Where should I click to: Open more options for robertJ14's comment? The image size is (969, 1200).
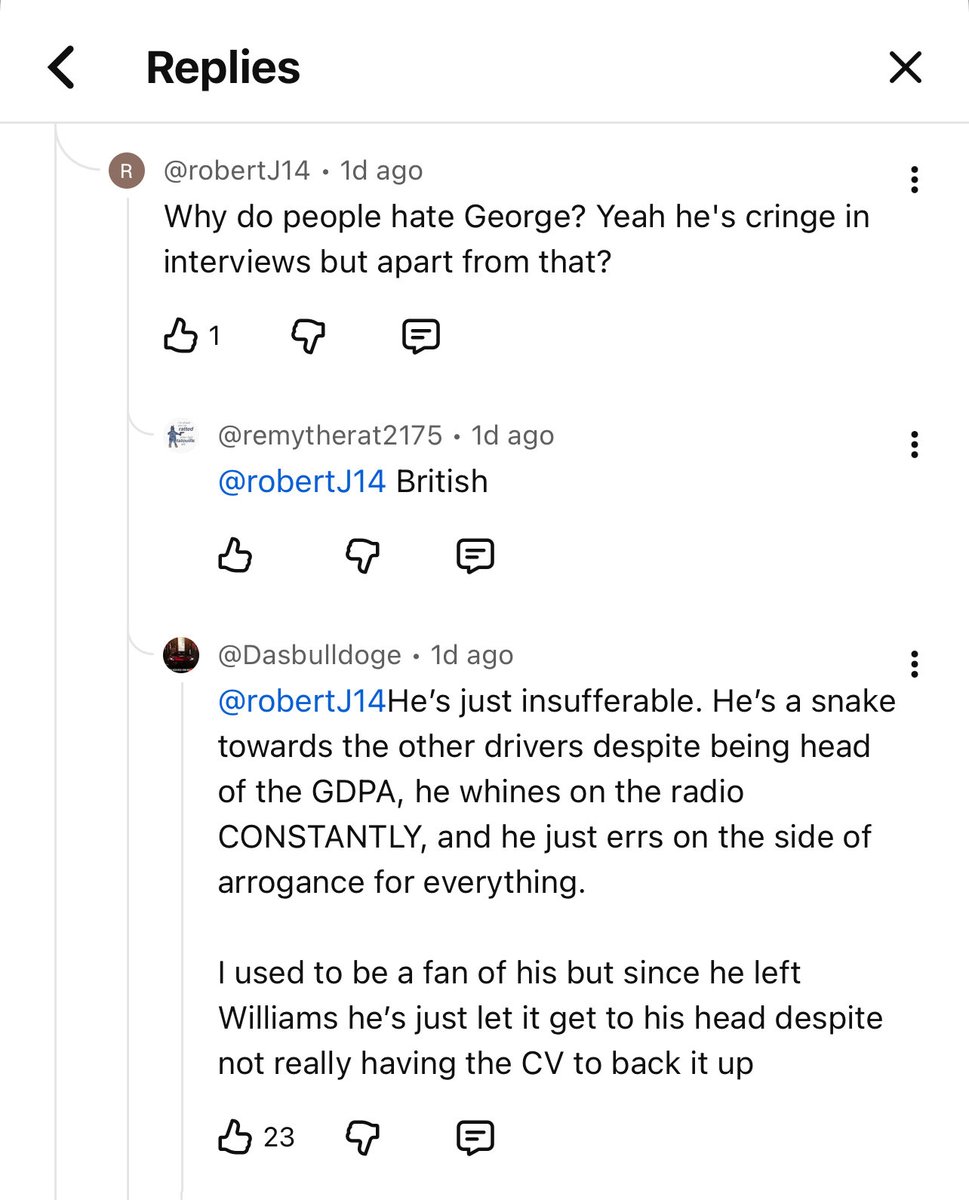click(x=913, y=180)
